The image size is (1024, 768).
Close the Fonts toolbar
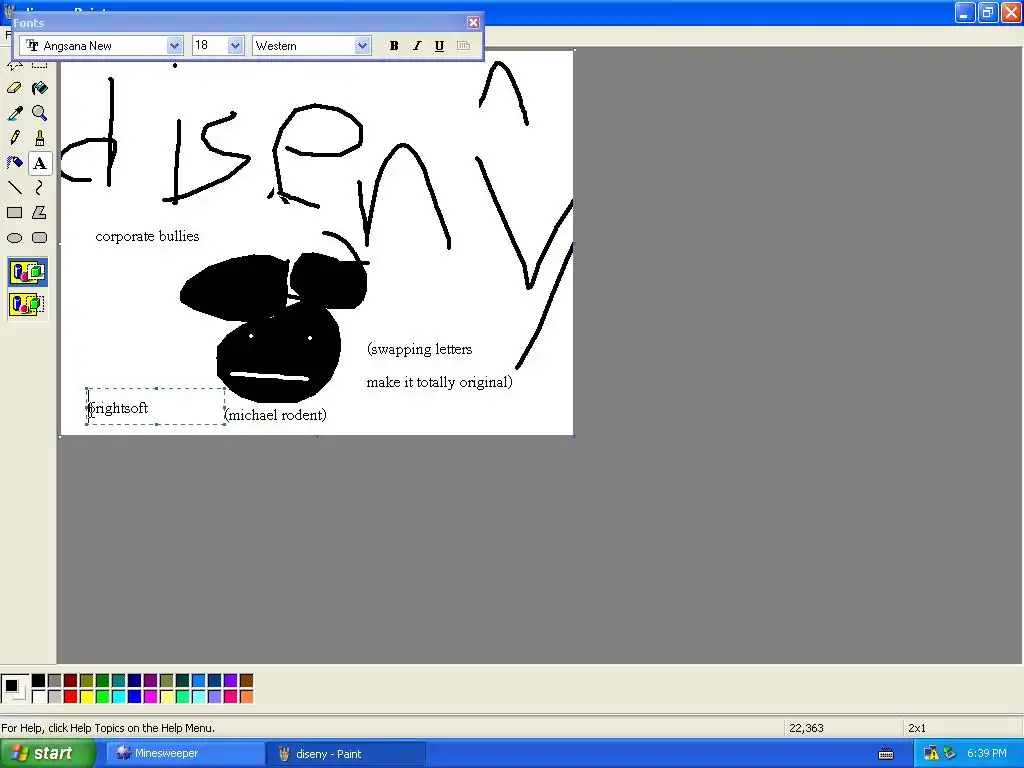click(x=473, y=23)
